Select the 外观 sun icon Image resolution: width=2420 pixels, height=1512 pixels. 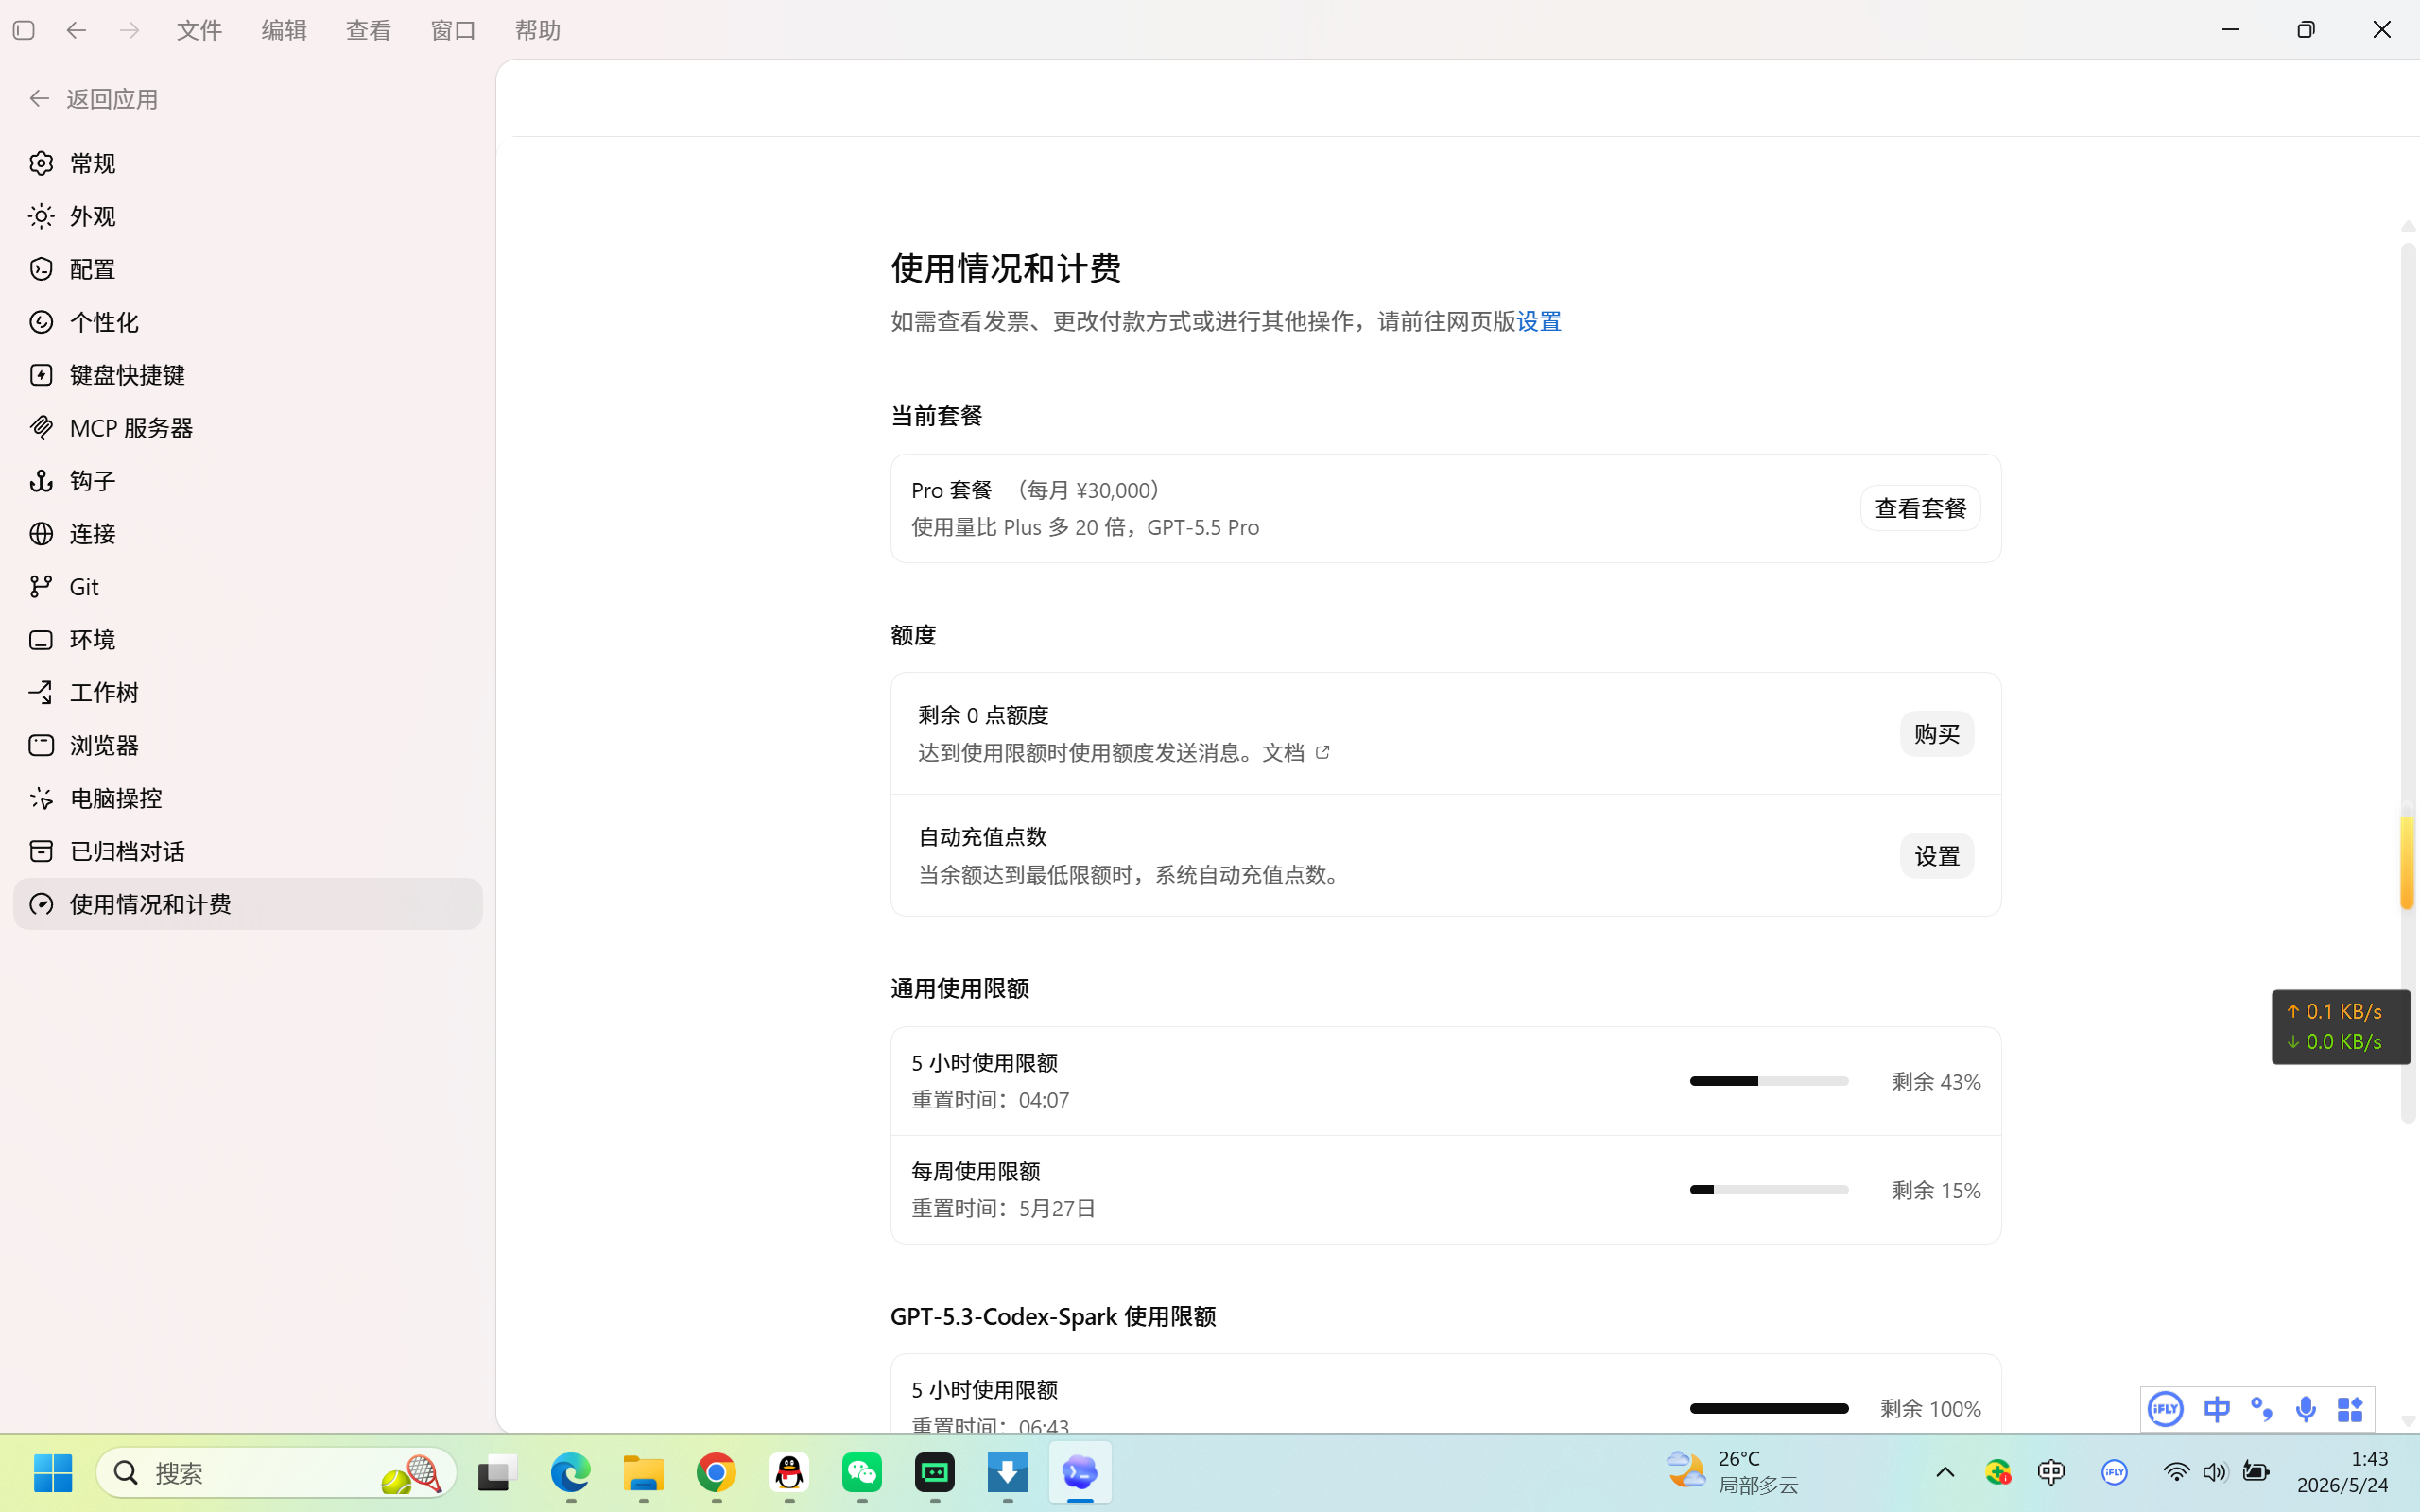(x=41, y=216)
